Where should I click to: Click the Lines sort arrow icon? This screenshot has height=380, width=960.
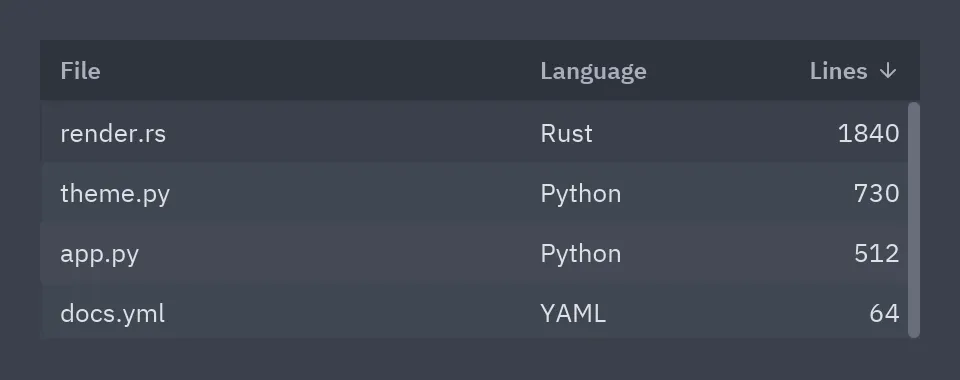pyautogui.click(x=888, y=71)
